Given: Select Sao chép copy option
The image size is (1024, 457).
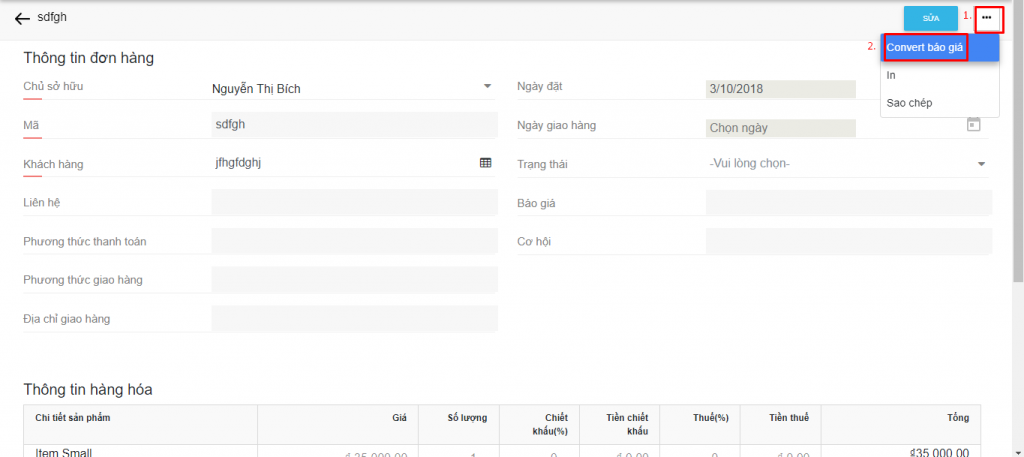Looking at the screenshot, I should [909, 103].
